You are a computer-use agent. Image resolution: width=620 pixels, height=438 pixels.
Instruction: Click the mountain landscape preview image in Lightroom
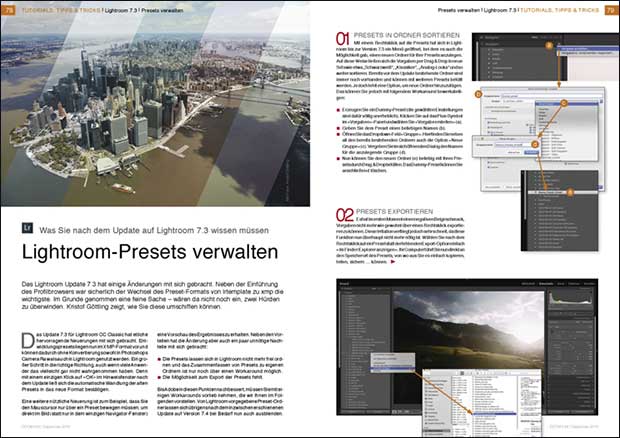coord(468,349)
